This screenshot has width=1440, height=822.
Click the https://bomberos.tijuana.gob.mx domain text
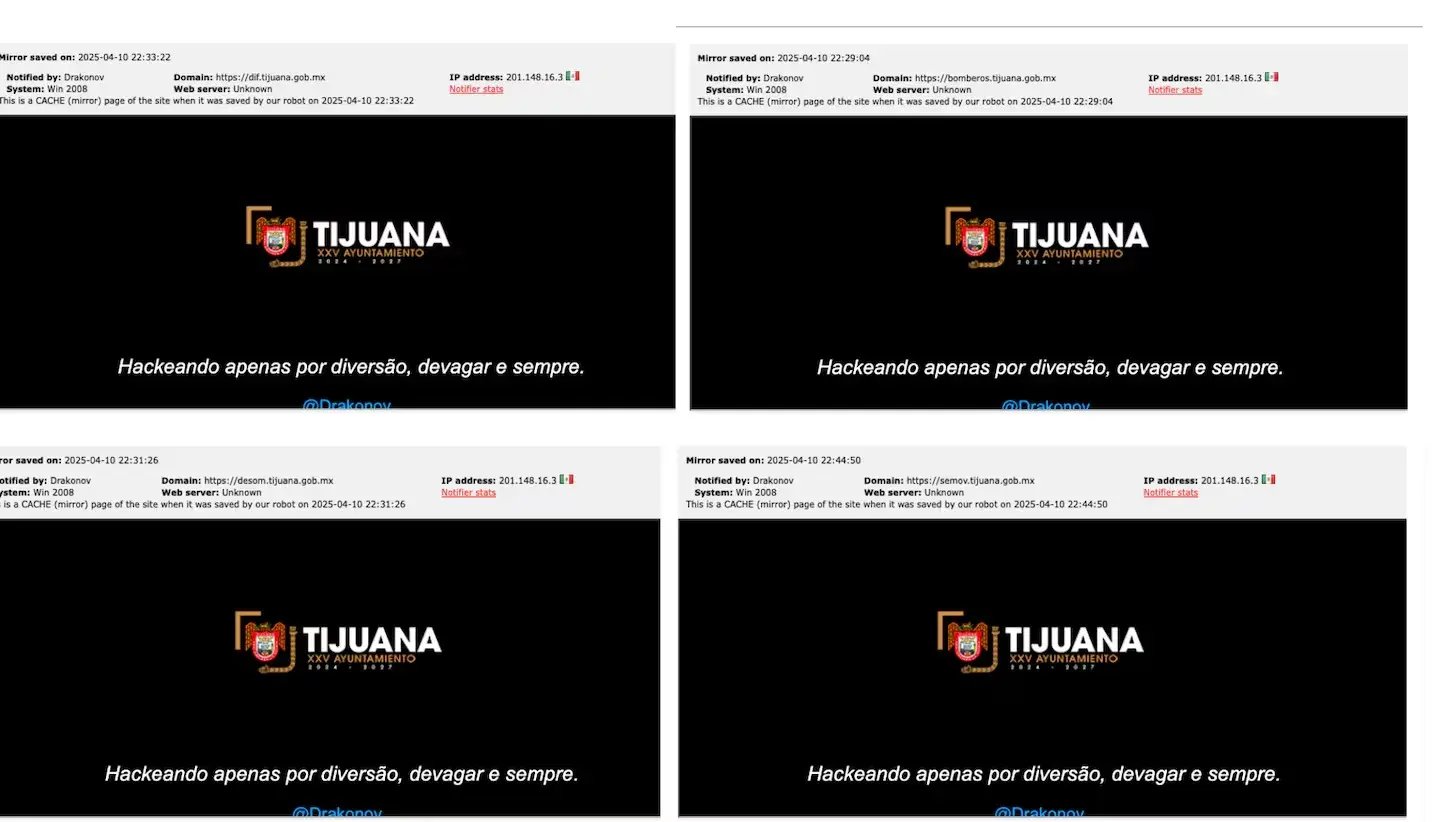(985, 78)
